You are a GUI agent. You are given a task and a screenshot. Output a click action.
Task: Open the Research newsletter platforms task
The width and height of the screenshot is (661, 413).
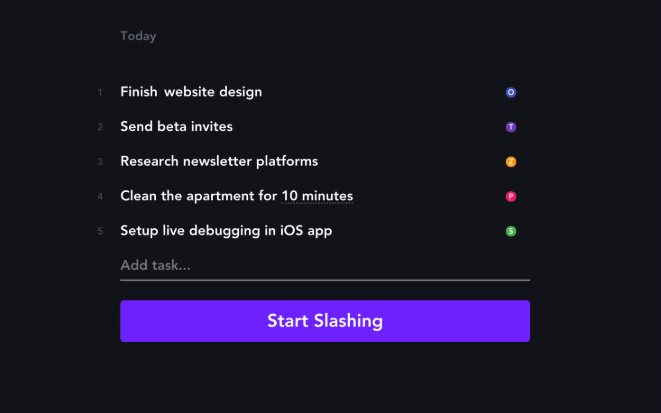coord(219,161)
